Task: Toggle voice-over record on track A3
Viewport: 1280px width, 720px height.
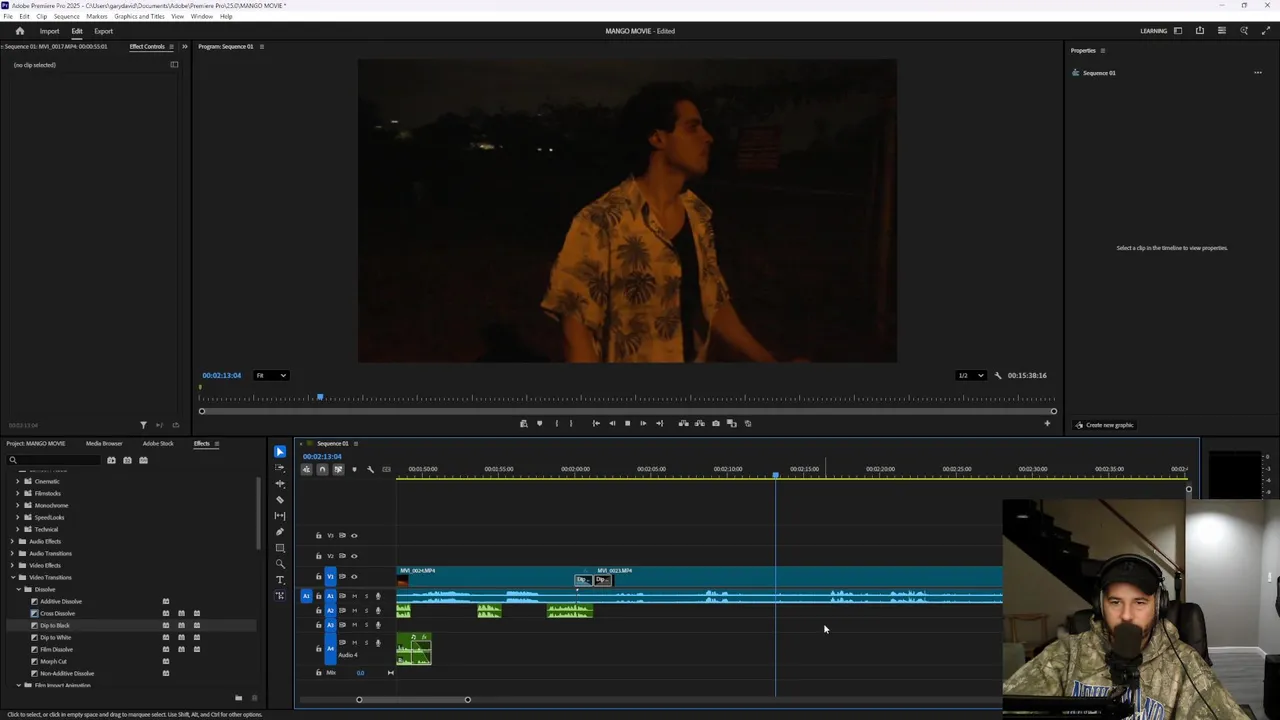Action: click(x=378, y=625)
